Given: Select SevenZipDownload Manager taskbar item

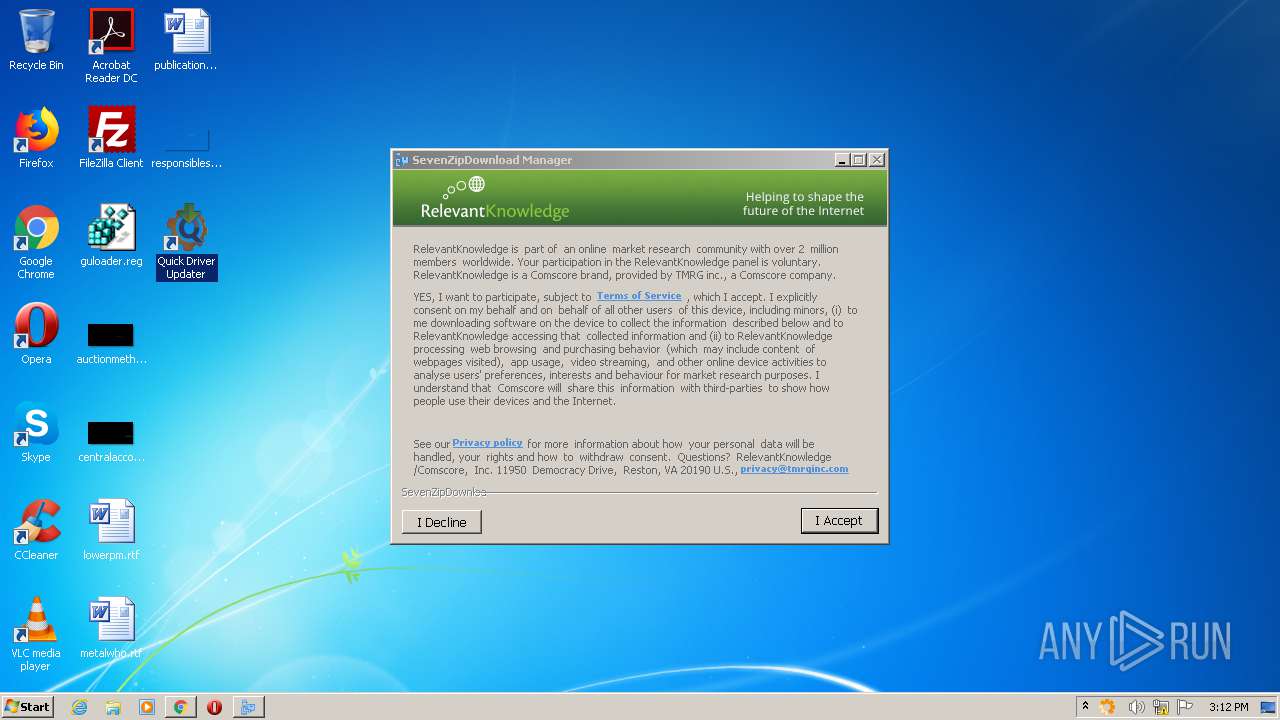Looking at the screenshot, I should (x=248, y=707).
